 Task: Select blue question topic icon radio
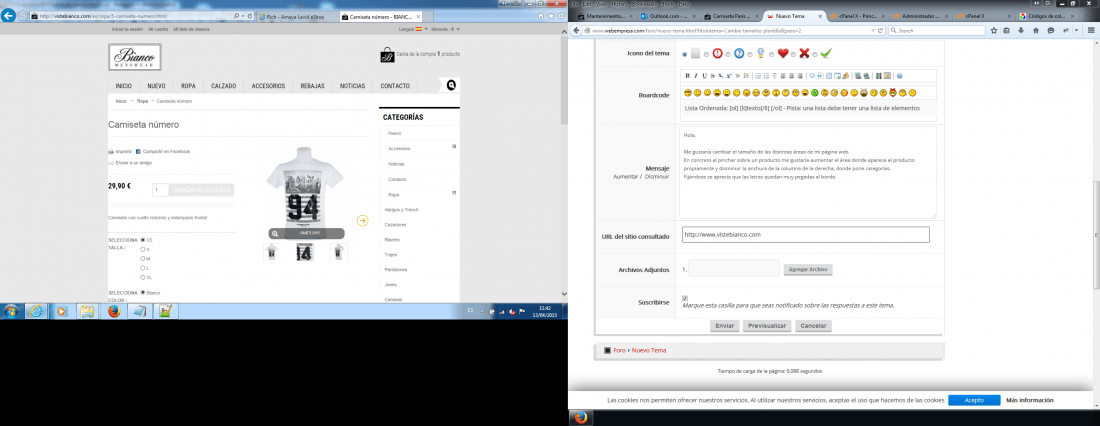pos(727,54)
